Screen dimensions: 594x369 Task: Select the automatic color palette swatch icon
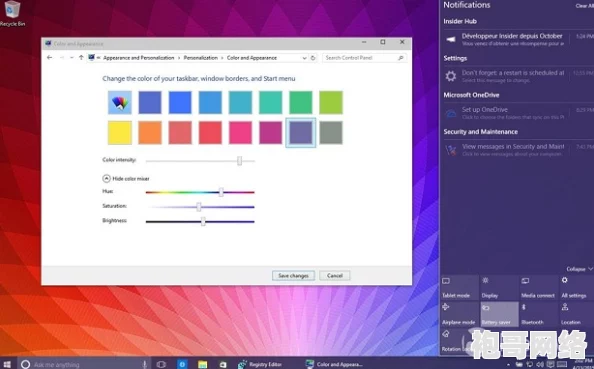[x=120, y=102]
